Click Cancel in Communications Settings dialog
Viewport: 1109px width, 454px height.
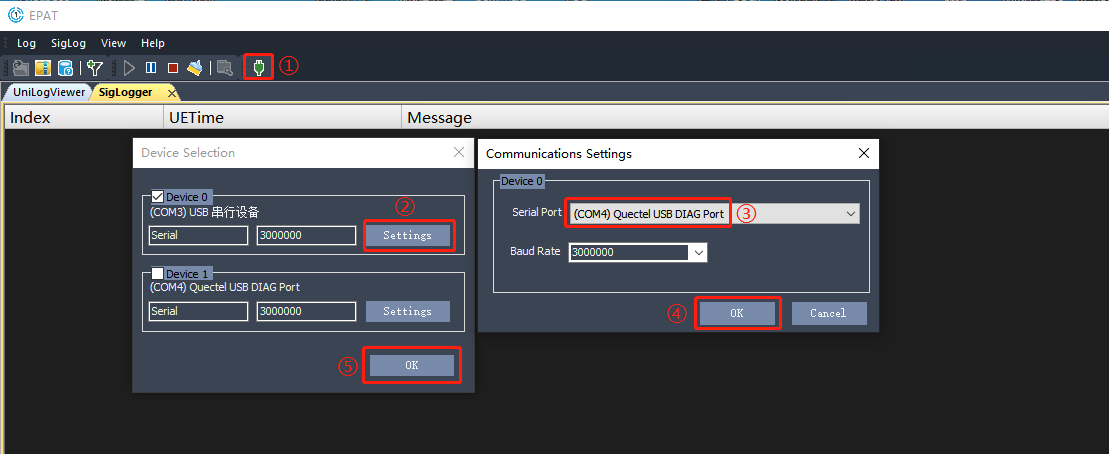tap(828, 313)
